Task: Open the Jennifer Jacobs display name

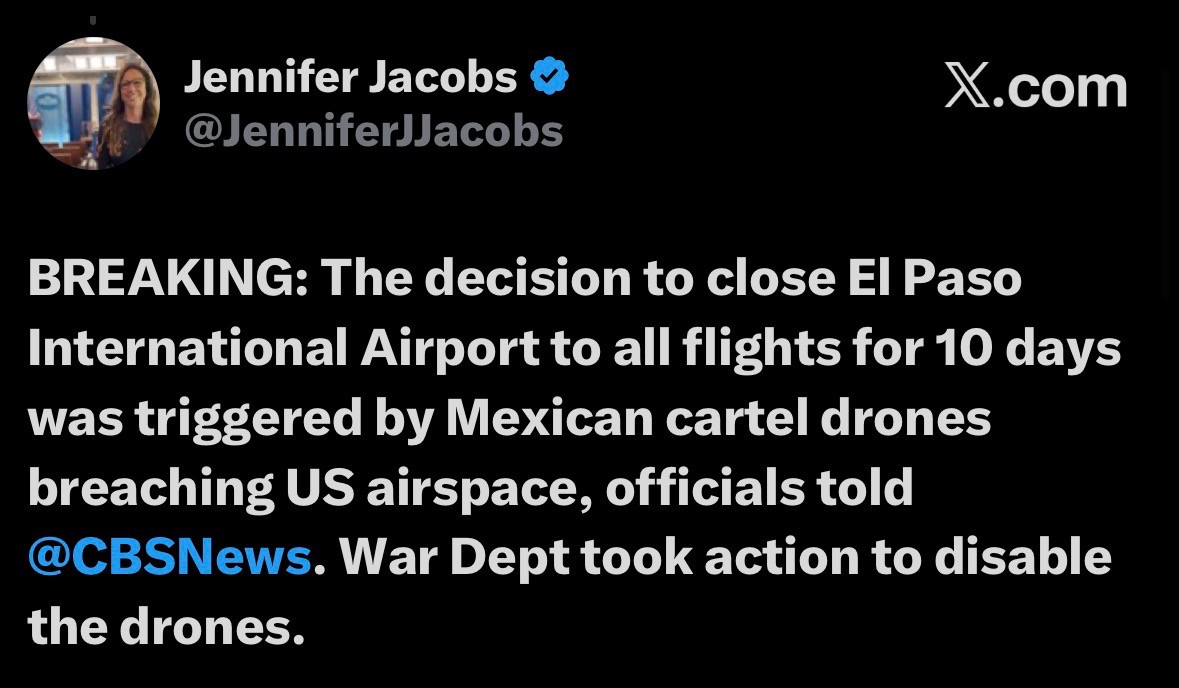Action: [x=350, y=77]
